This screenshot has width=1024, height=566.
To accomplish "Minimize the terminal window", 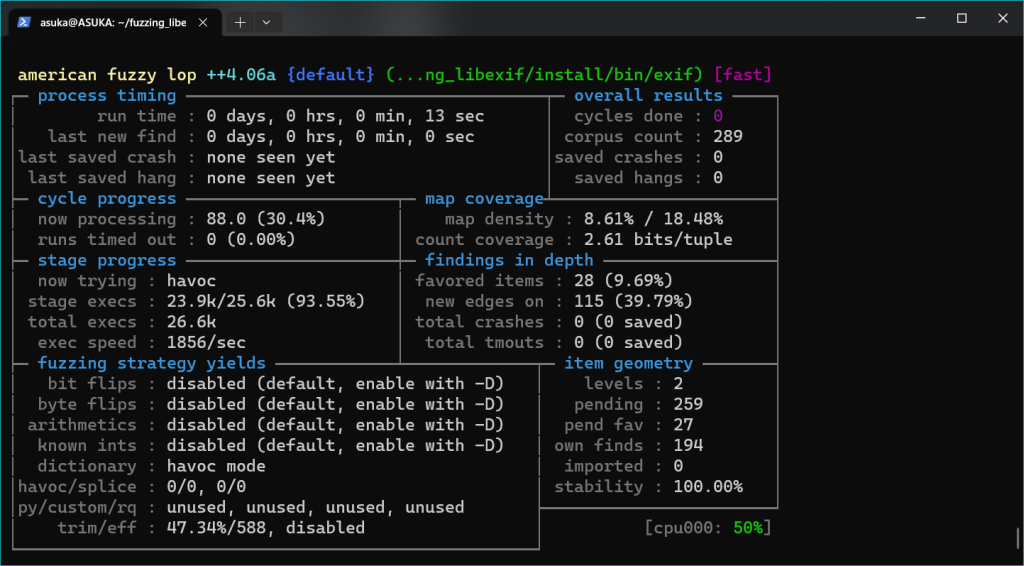I will tap(915, 18).
